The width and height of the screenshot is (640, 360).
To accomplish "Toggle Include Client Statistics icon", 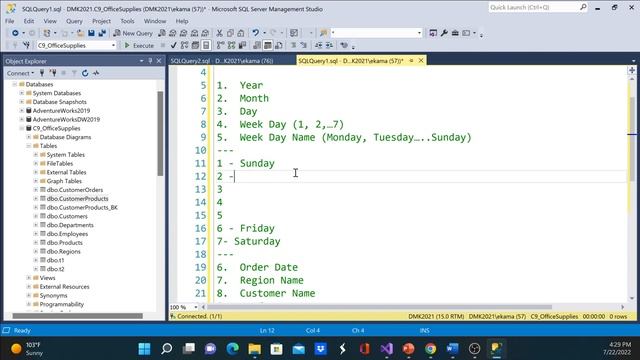I will click(242, 45).
